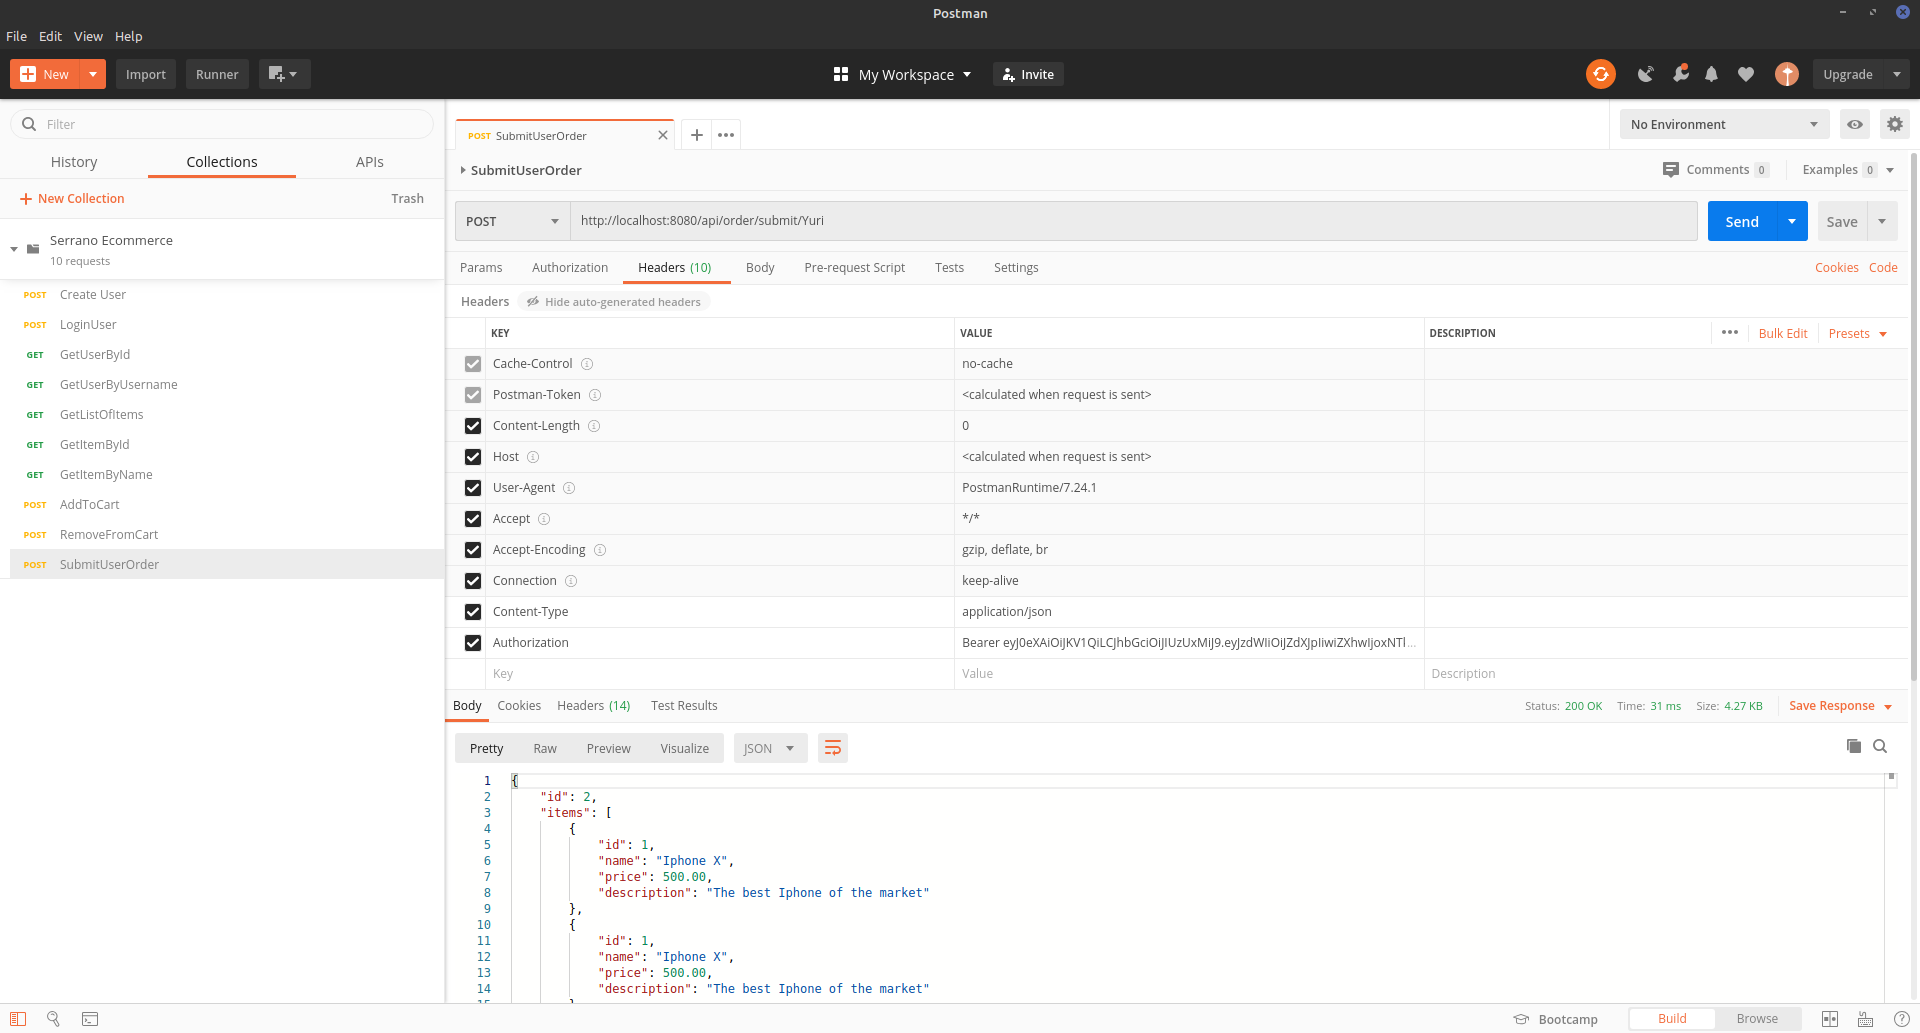Open the Test Results tab
The width and height of the screenshot is (1920, 1033).
tap(684, 706)
